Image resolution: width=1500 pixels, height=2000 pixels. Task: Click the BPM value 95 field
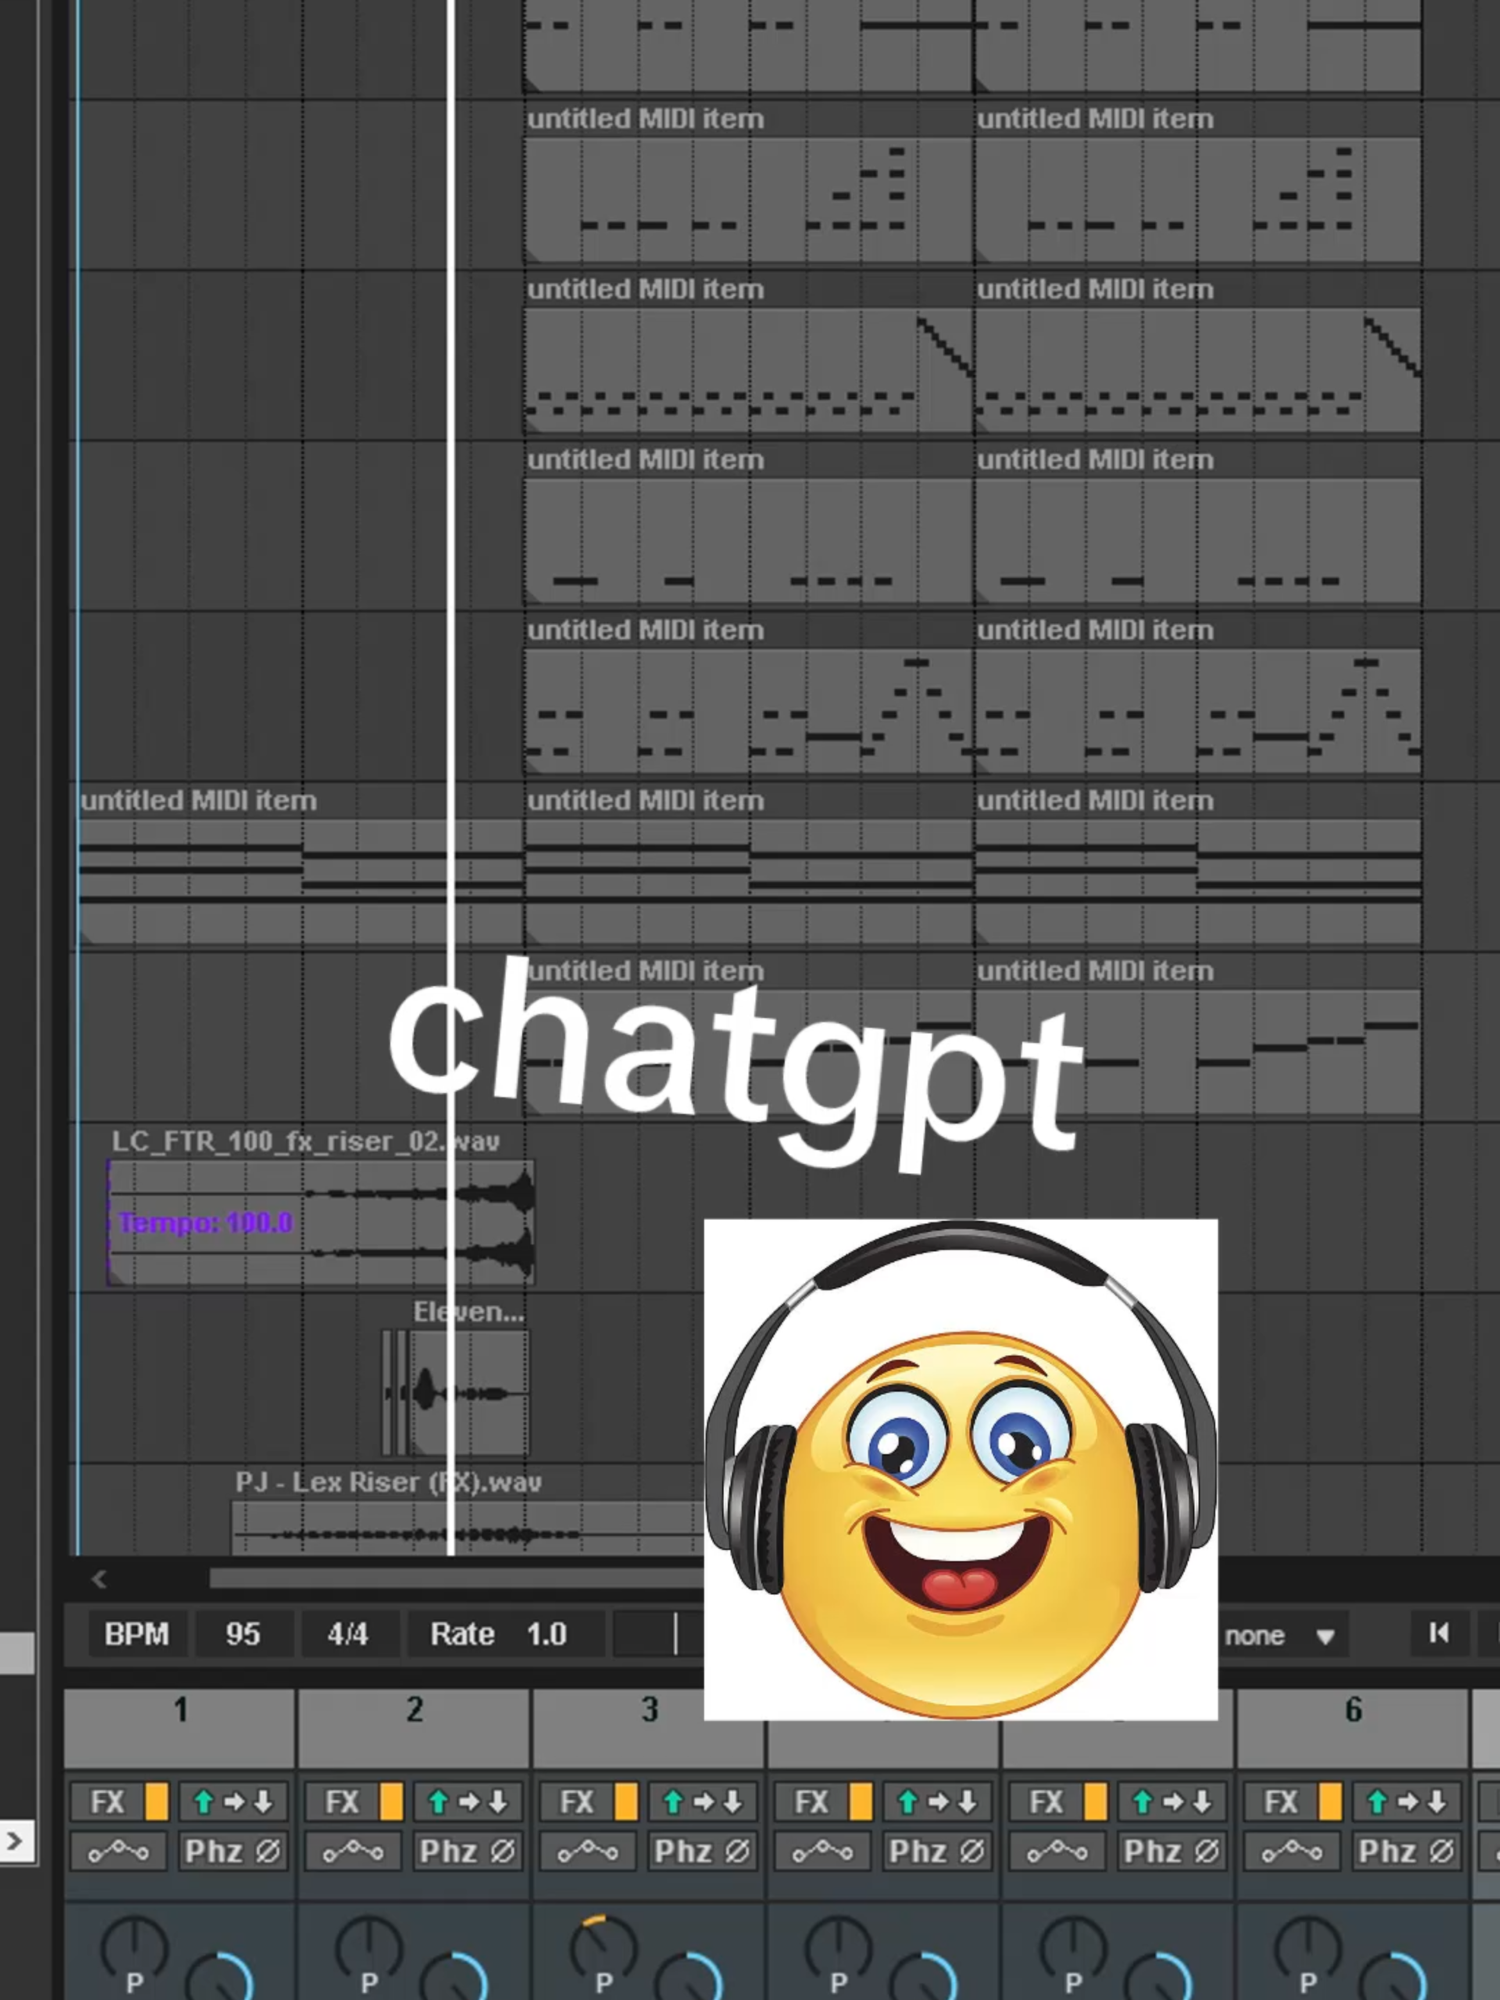(243, 1634)
